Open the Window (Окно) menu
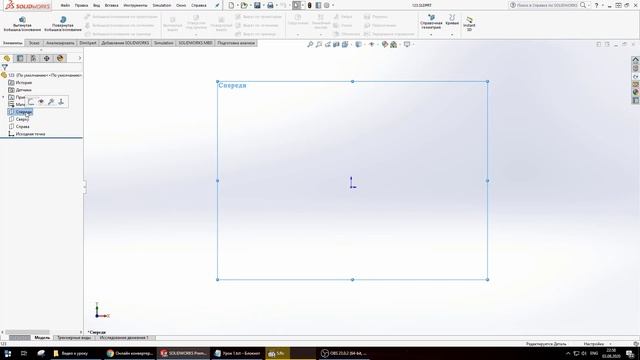Viewport: 640px width, 360px height. (181, 5)
